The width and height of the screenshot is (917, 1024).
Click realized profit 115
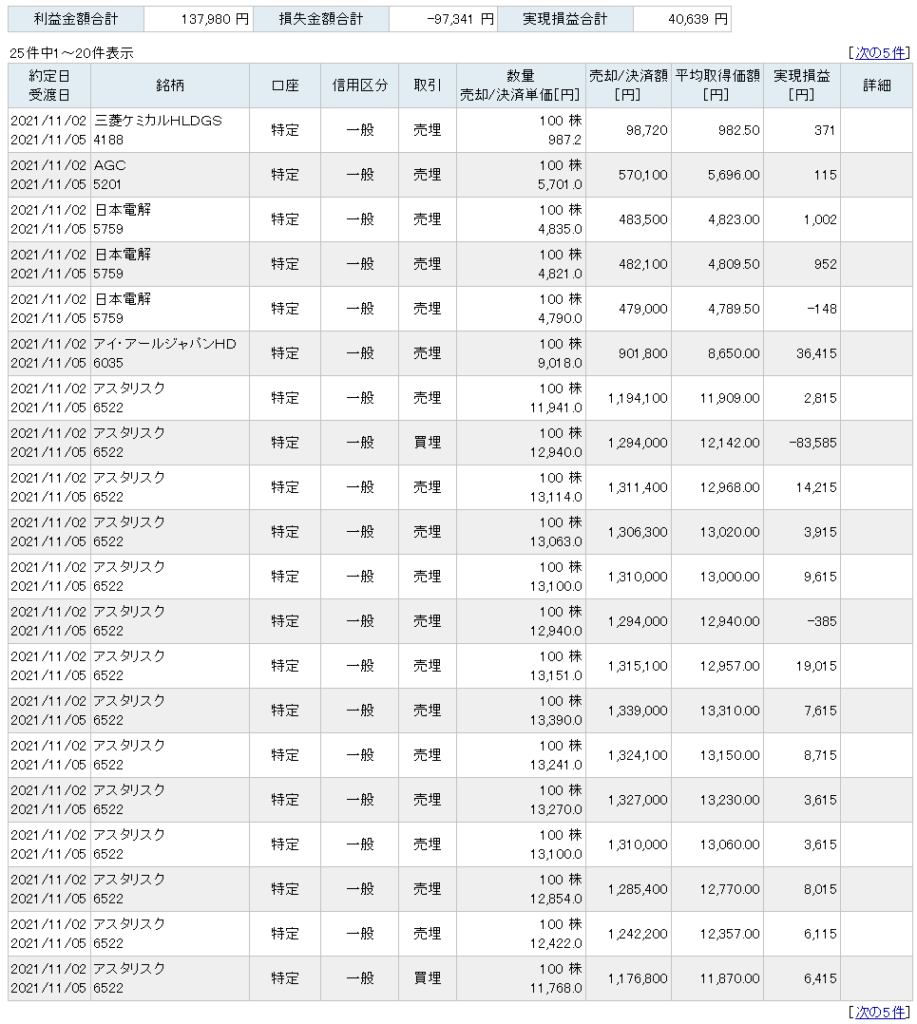point(825,175)
